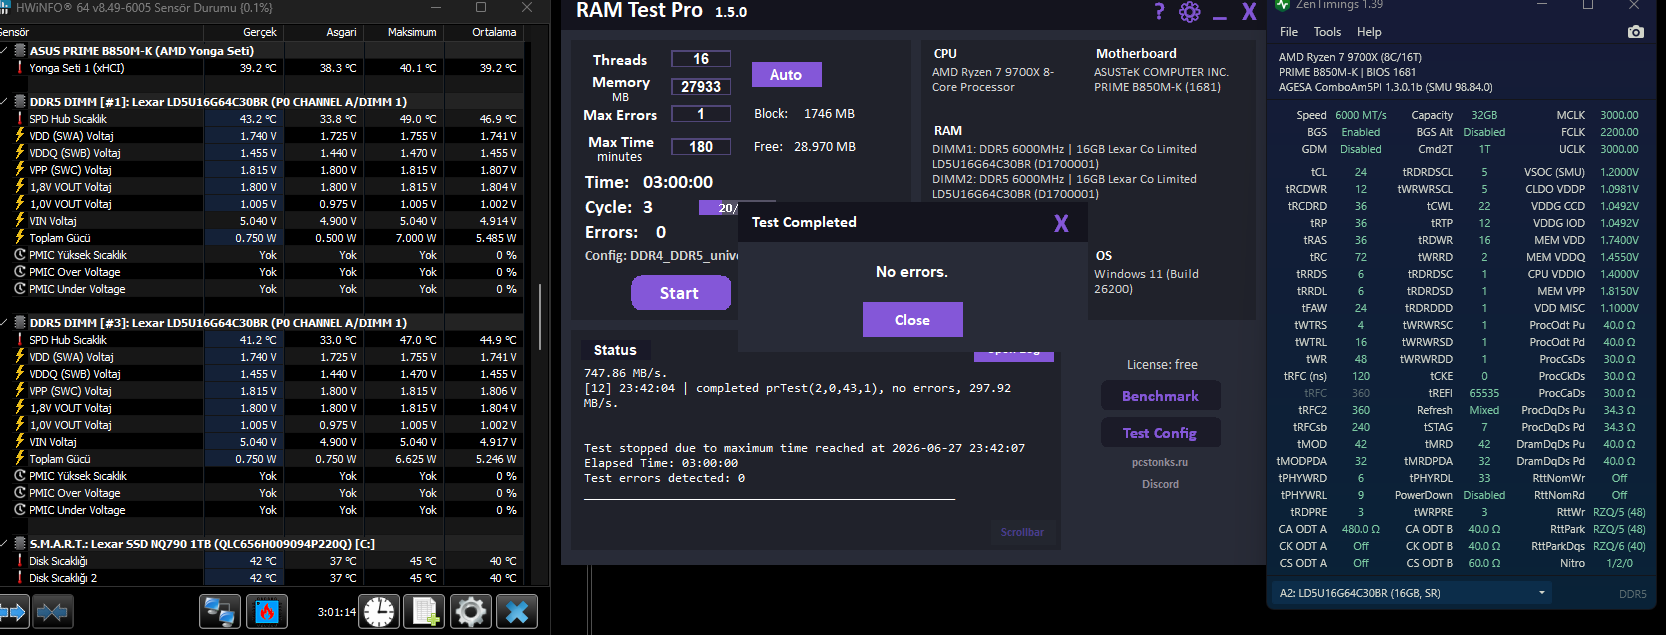Click the Auto button in RAM Test Pro

[786, 75]
